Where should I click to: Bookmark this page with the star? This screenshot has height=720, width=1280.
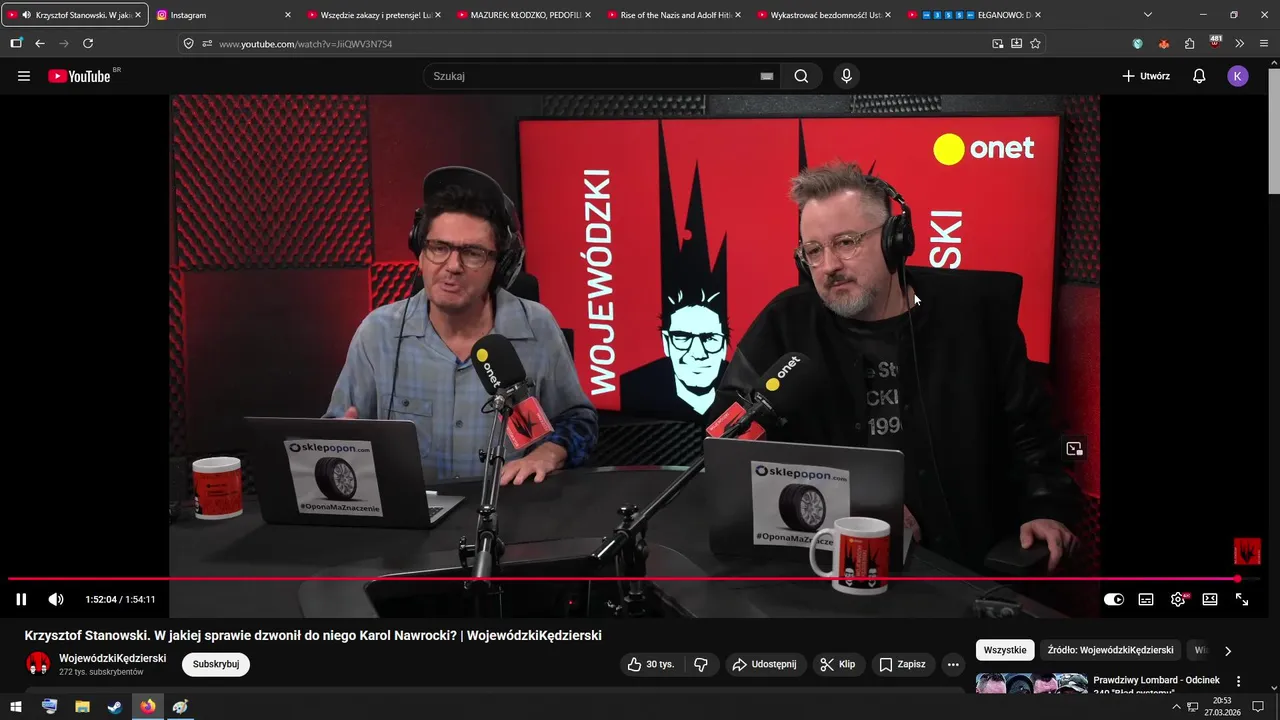pyautogui.click(x=1035, y=43)
